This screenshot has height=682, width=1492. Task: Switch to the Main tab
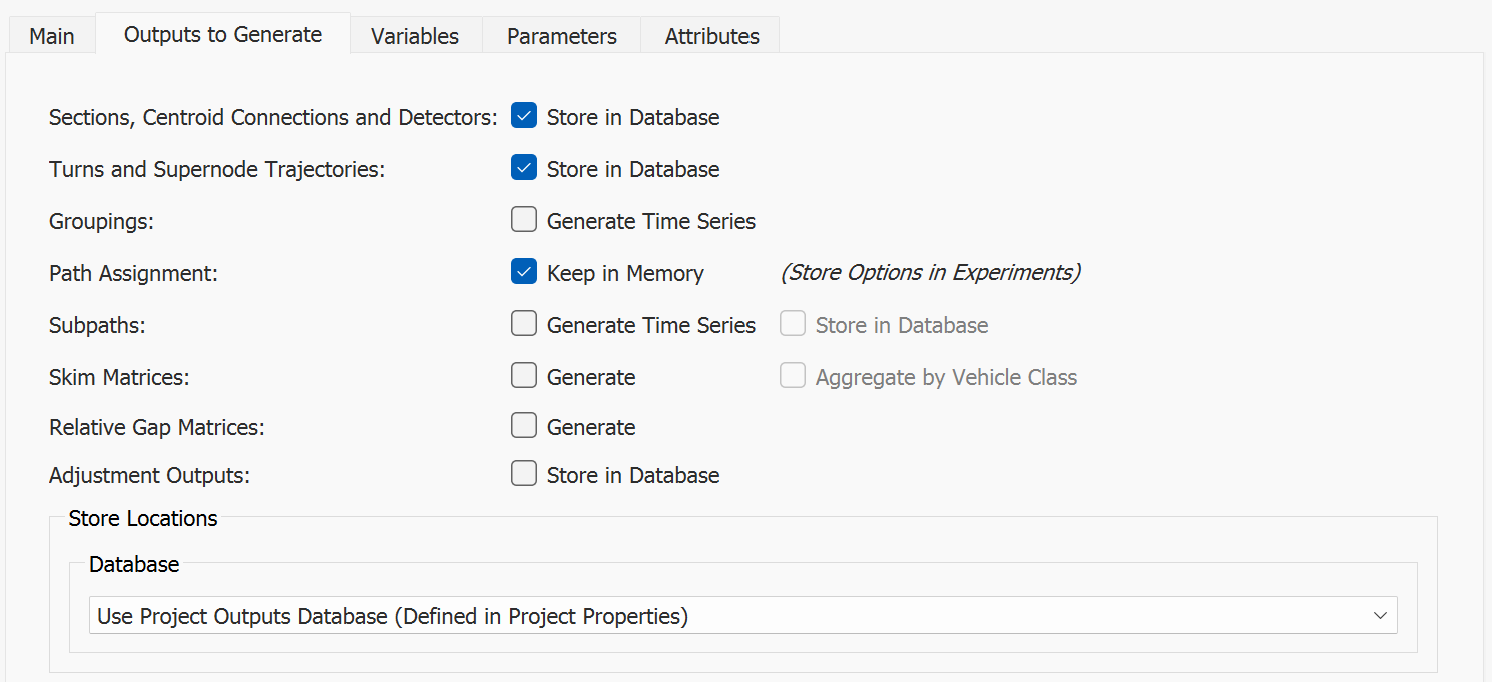click(52, 36)
